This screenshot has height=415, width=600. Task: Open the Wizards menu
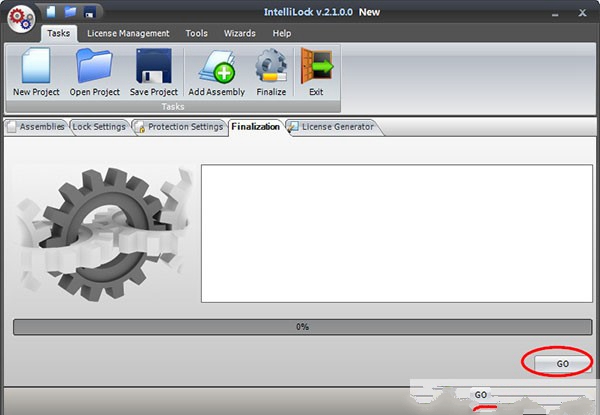240,34
